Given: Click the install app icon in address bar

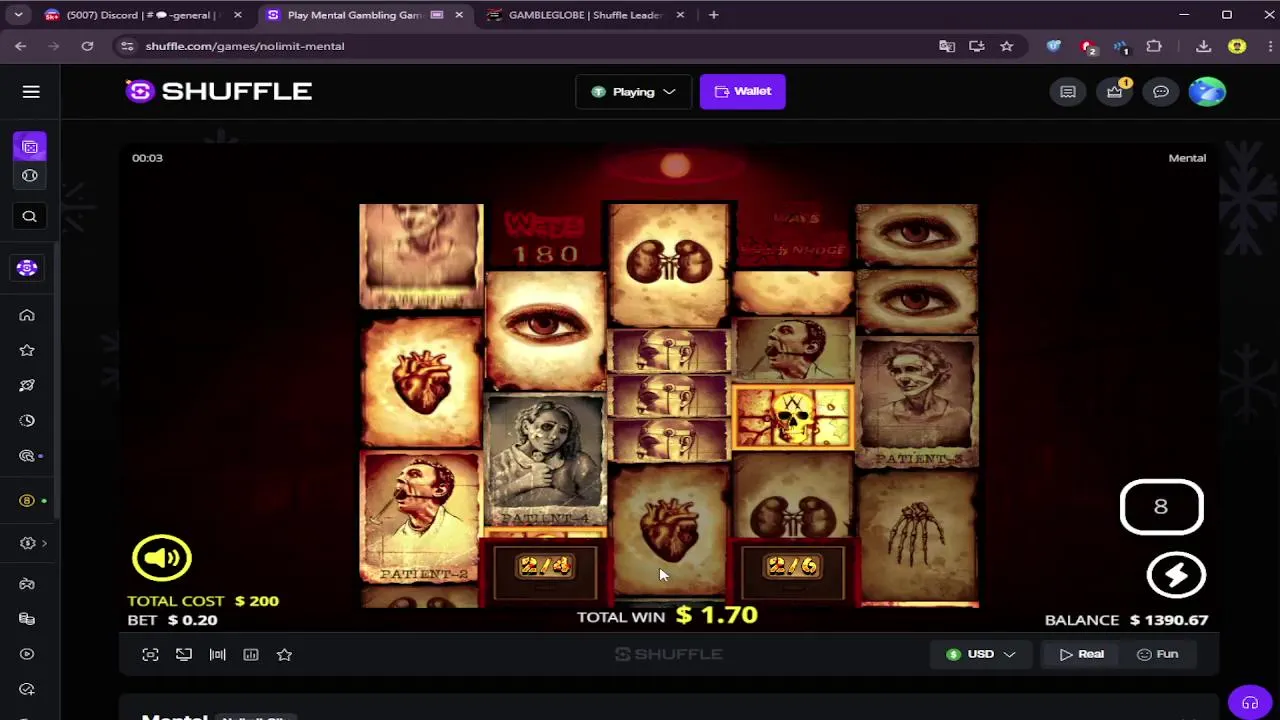Looking at the screenshot, I should (x=977, y=46).
